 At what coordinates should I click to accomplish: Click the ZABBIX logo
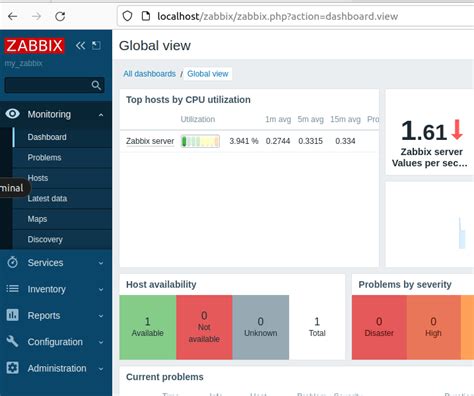pyautogui.click(x=34, y=46)
